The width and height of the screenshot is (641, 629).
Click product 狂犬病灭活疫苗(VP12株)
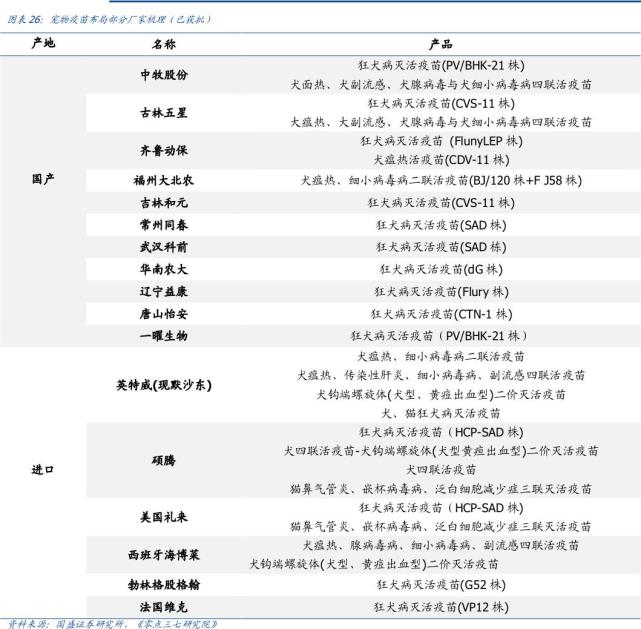[441, 607]
